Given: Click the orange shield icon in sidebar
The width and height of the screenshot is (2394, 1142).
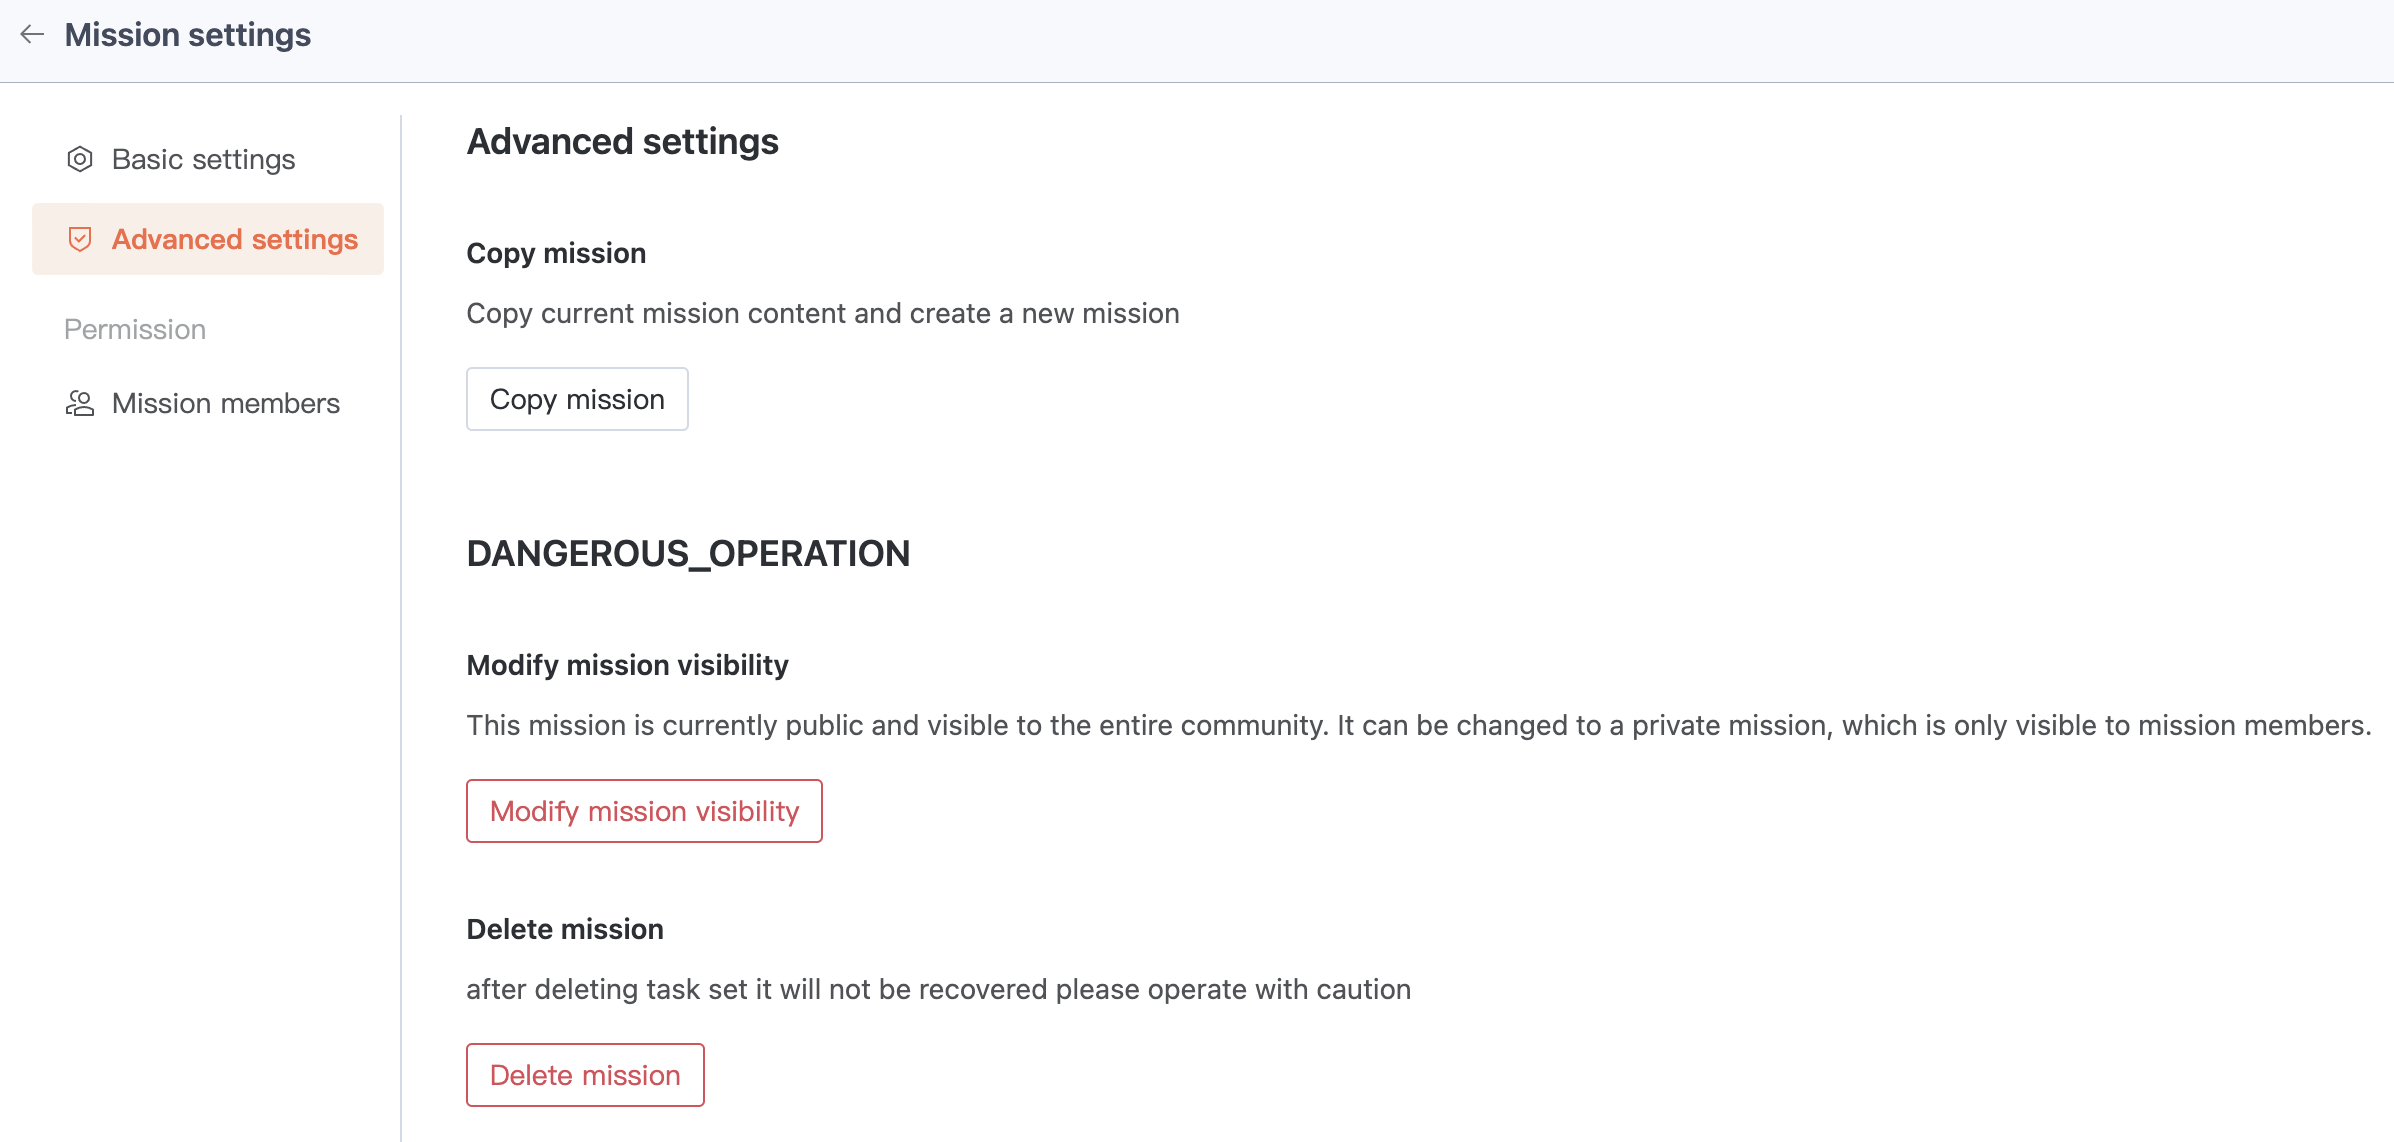Looking at the screenshot, I should (80, 239).
